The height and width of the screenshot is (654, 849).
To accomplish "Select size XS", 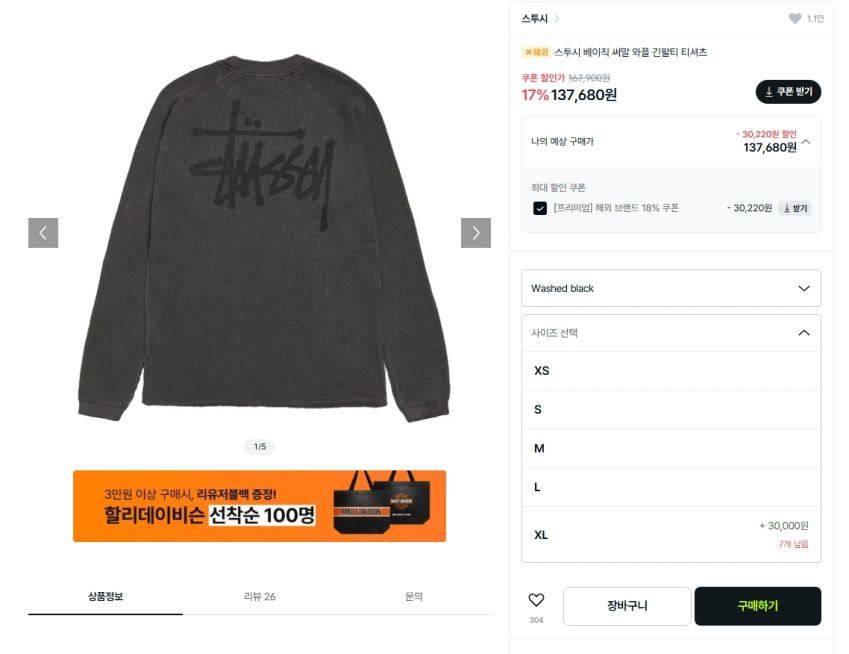I will [671, 371].
